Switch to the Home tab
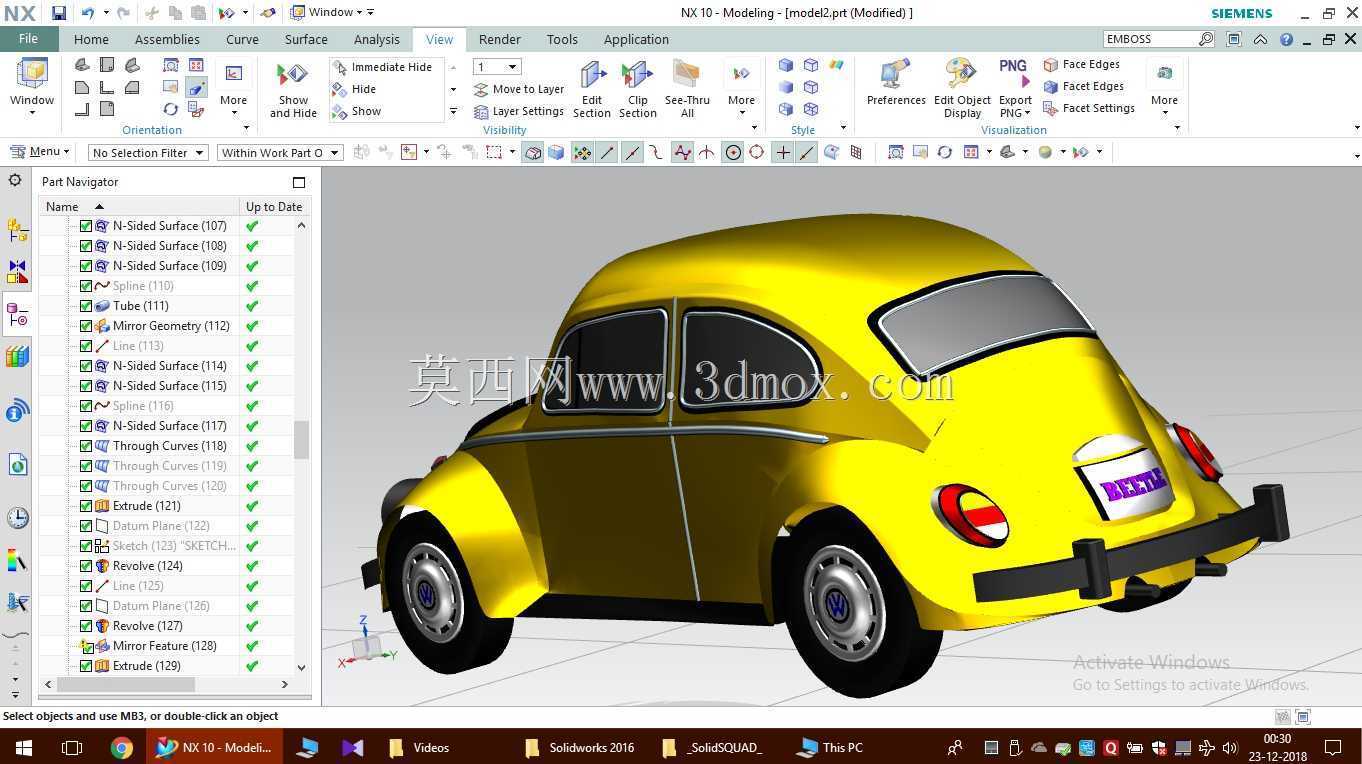Viewport: 1362px width, 764px height. [x=91, y=39]
